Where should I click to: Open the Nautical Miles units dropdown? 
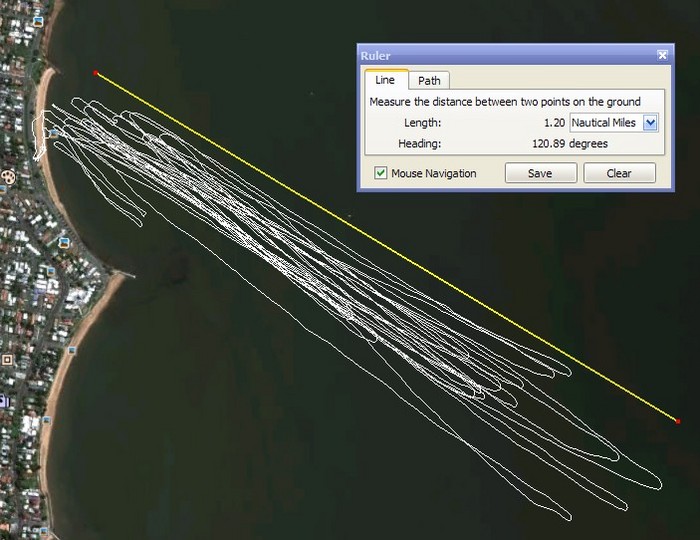click(651, 122)
